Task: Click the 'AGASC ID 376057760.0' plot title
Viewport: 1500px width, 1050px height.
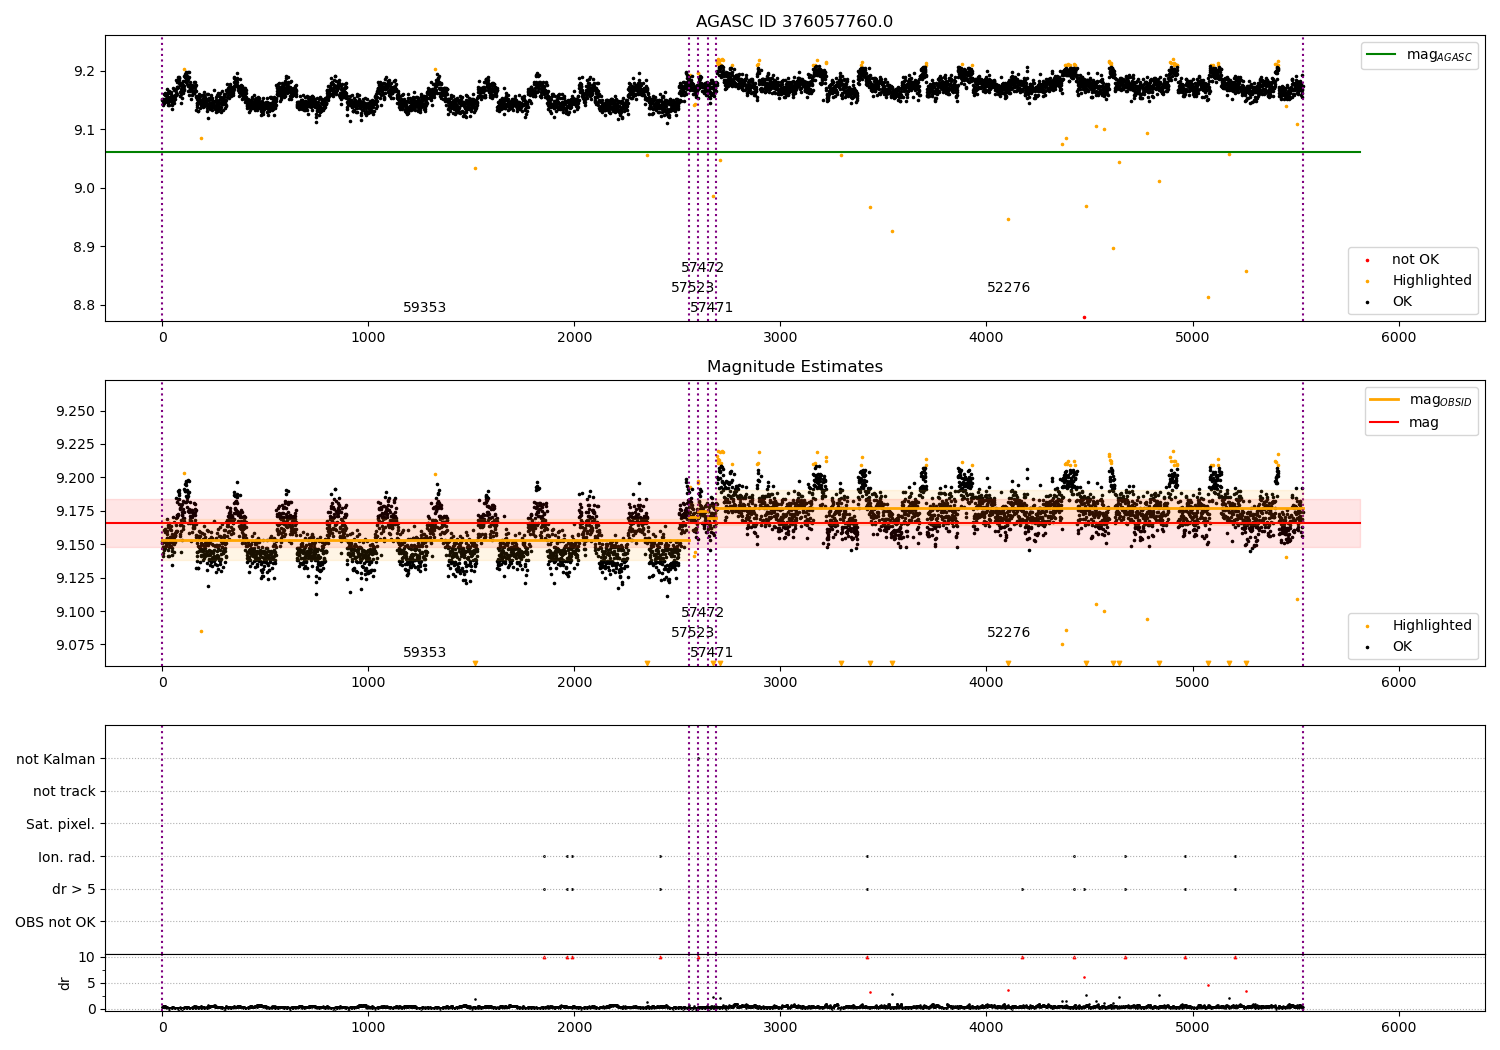Action: [x=795, y=22]
